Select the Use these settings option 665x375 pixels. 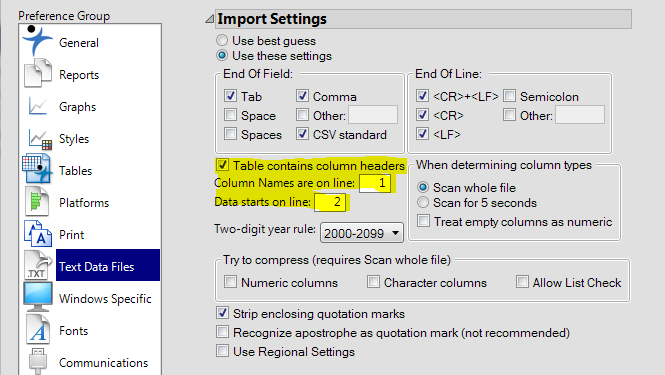[222, 56]
